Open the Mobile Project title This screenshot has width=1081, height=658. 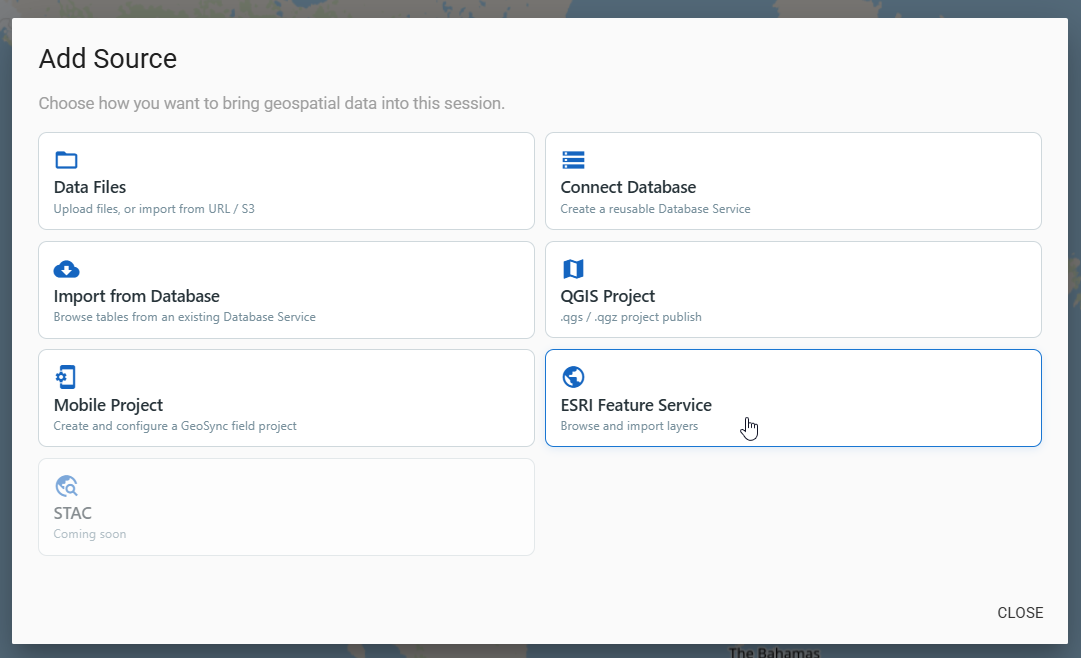pos(108,405)
